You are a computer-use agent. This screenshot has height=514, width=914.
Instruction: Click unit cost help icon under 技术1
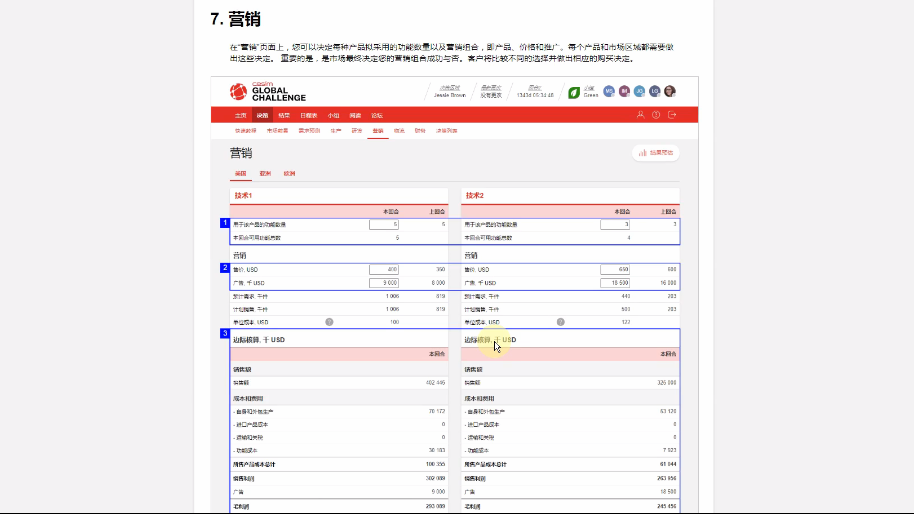[329, 322]
